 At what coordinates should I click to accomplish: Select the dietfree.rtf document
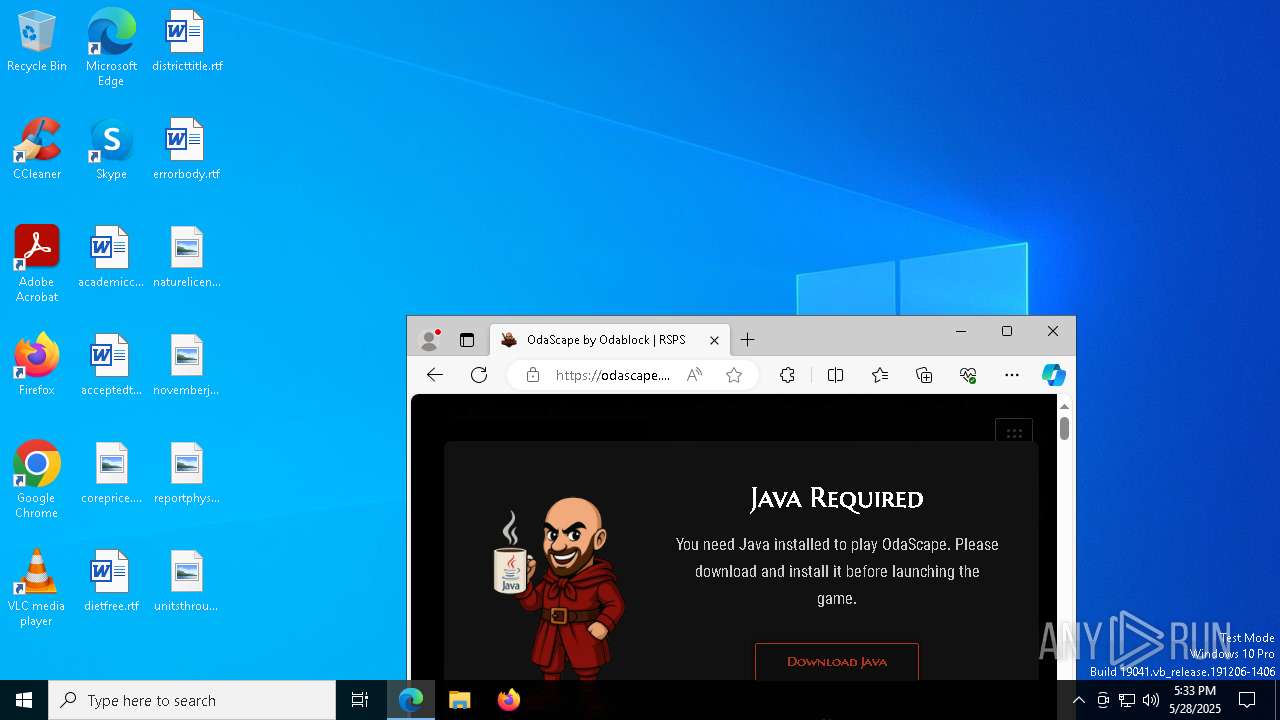pos(111,582)
